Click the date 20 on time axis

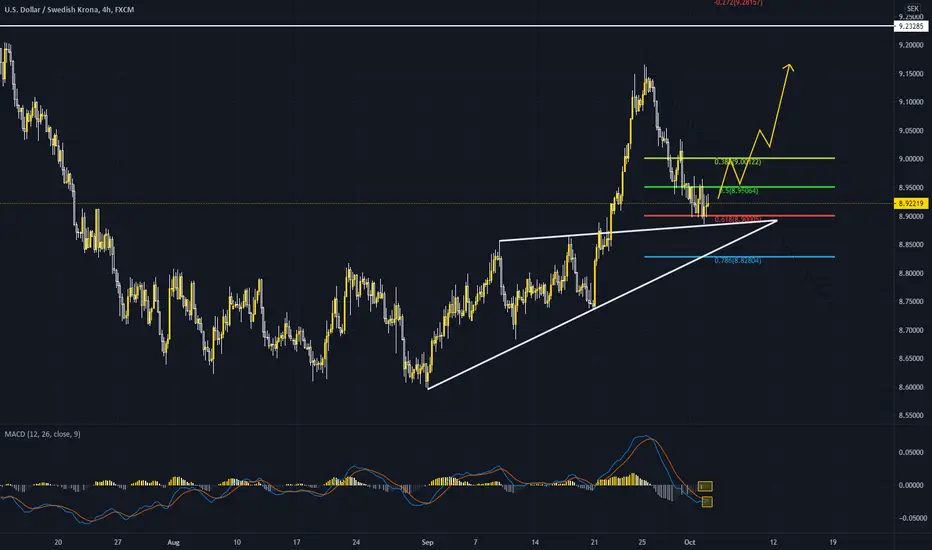point(58,542)
